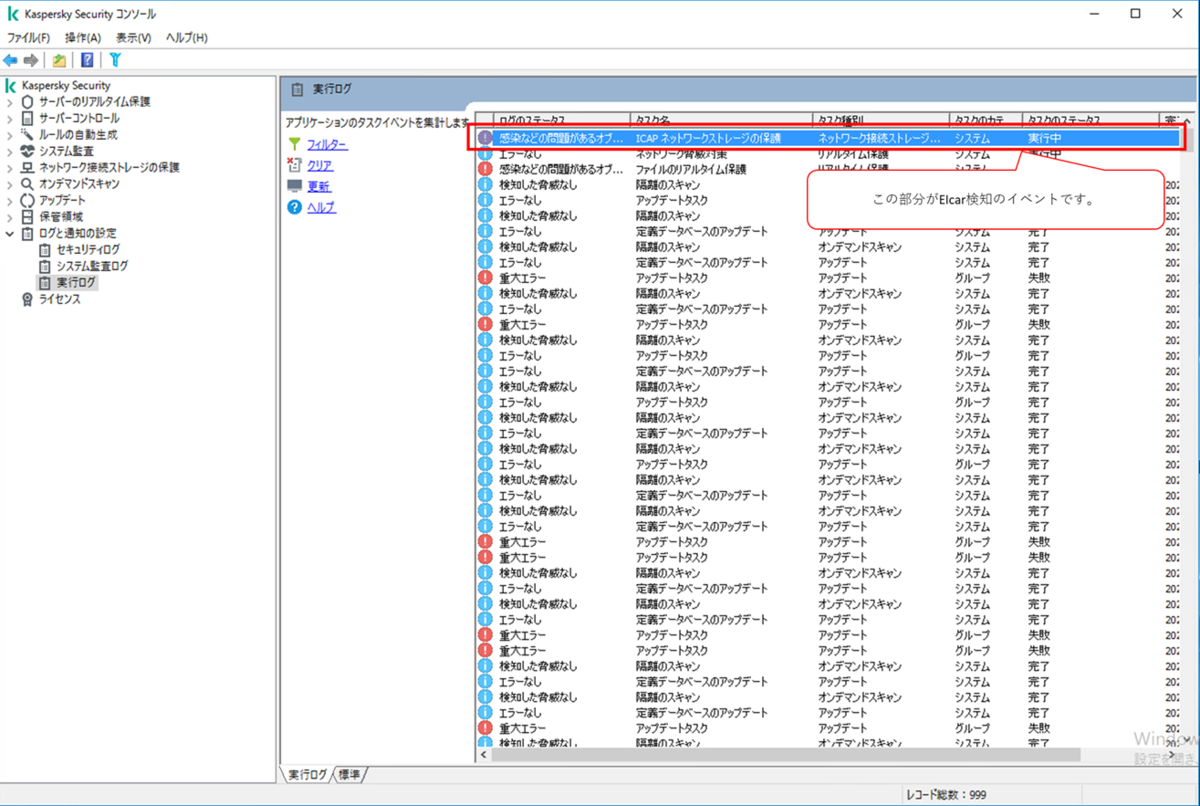Click the shield icon of サーバーのリアルタイム保護
Image resolution: width=1200 pixels, height=806 pixels.
tap(28, 102)
